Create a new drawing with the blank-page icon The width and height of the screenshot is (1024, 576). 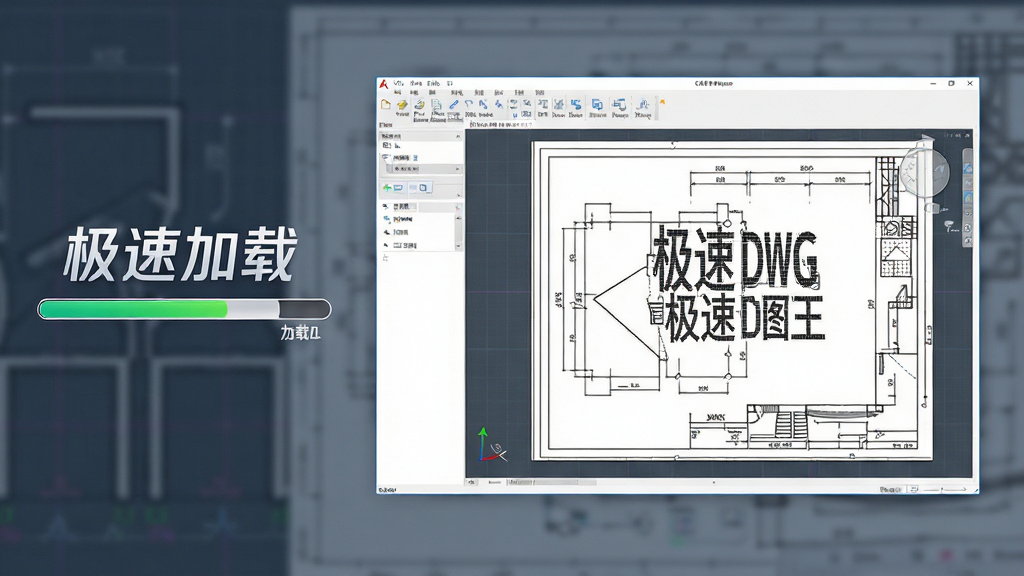(x=385, y=104)
